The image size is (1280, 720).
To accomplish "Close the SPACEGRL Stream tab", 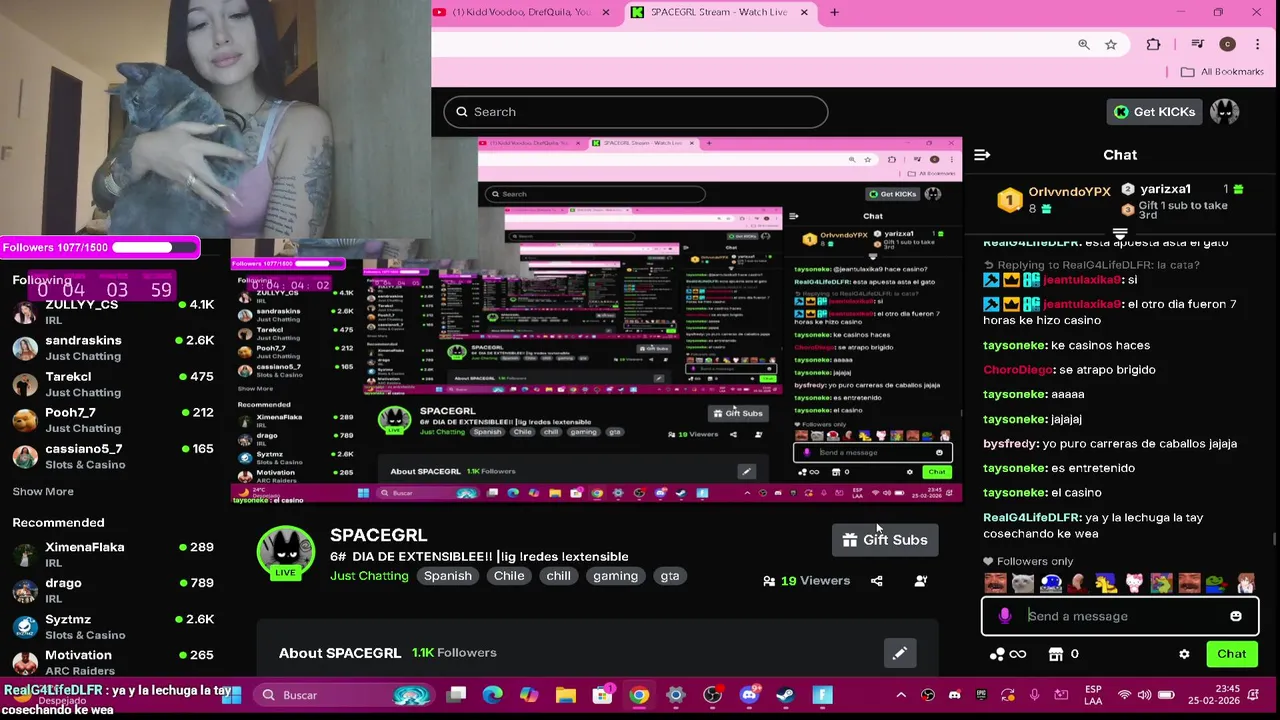I will click(x=805, y=12).
